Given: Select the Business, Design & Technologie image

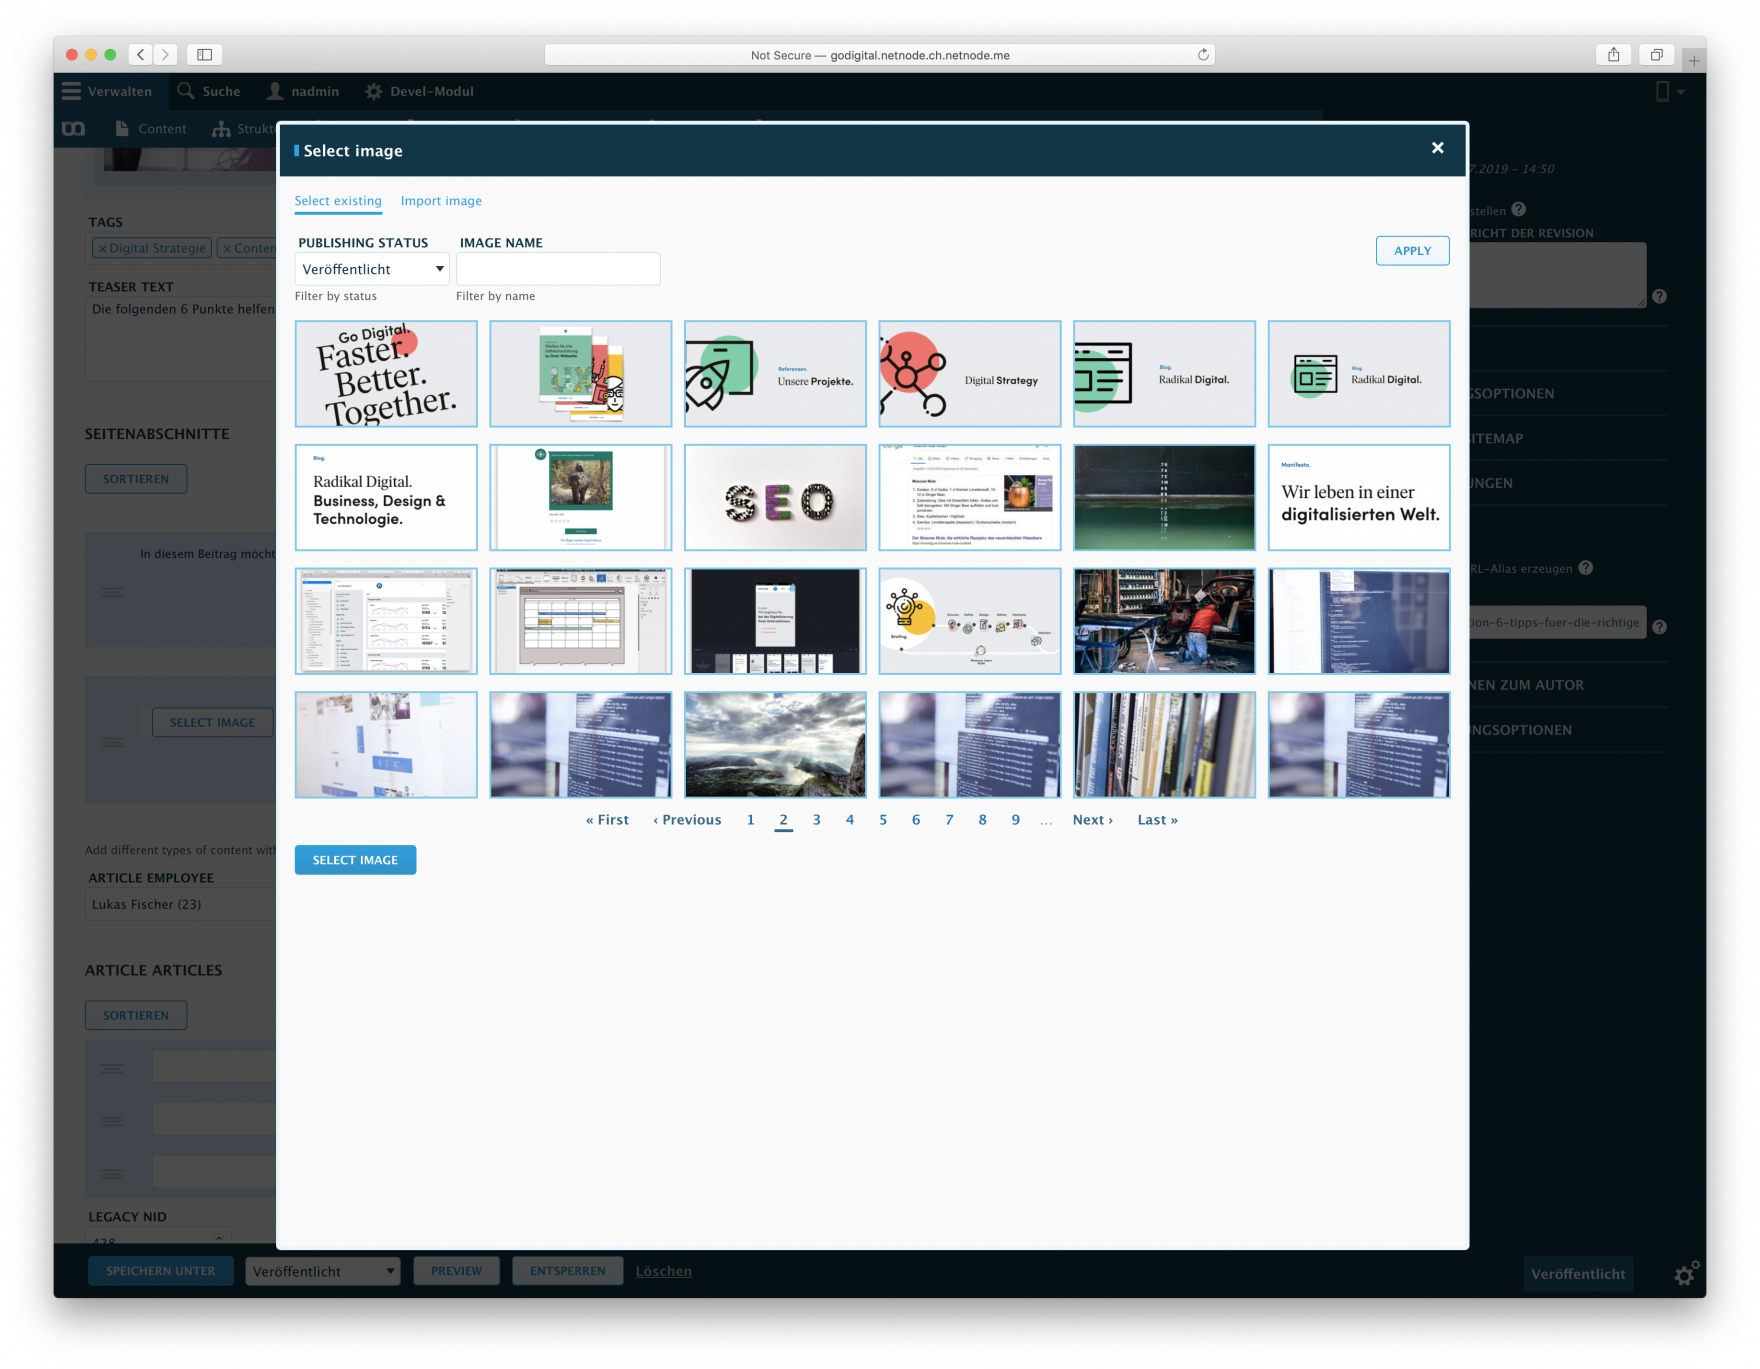Looking at the screenshot, I should pos(386,497).
